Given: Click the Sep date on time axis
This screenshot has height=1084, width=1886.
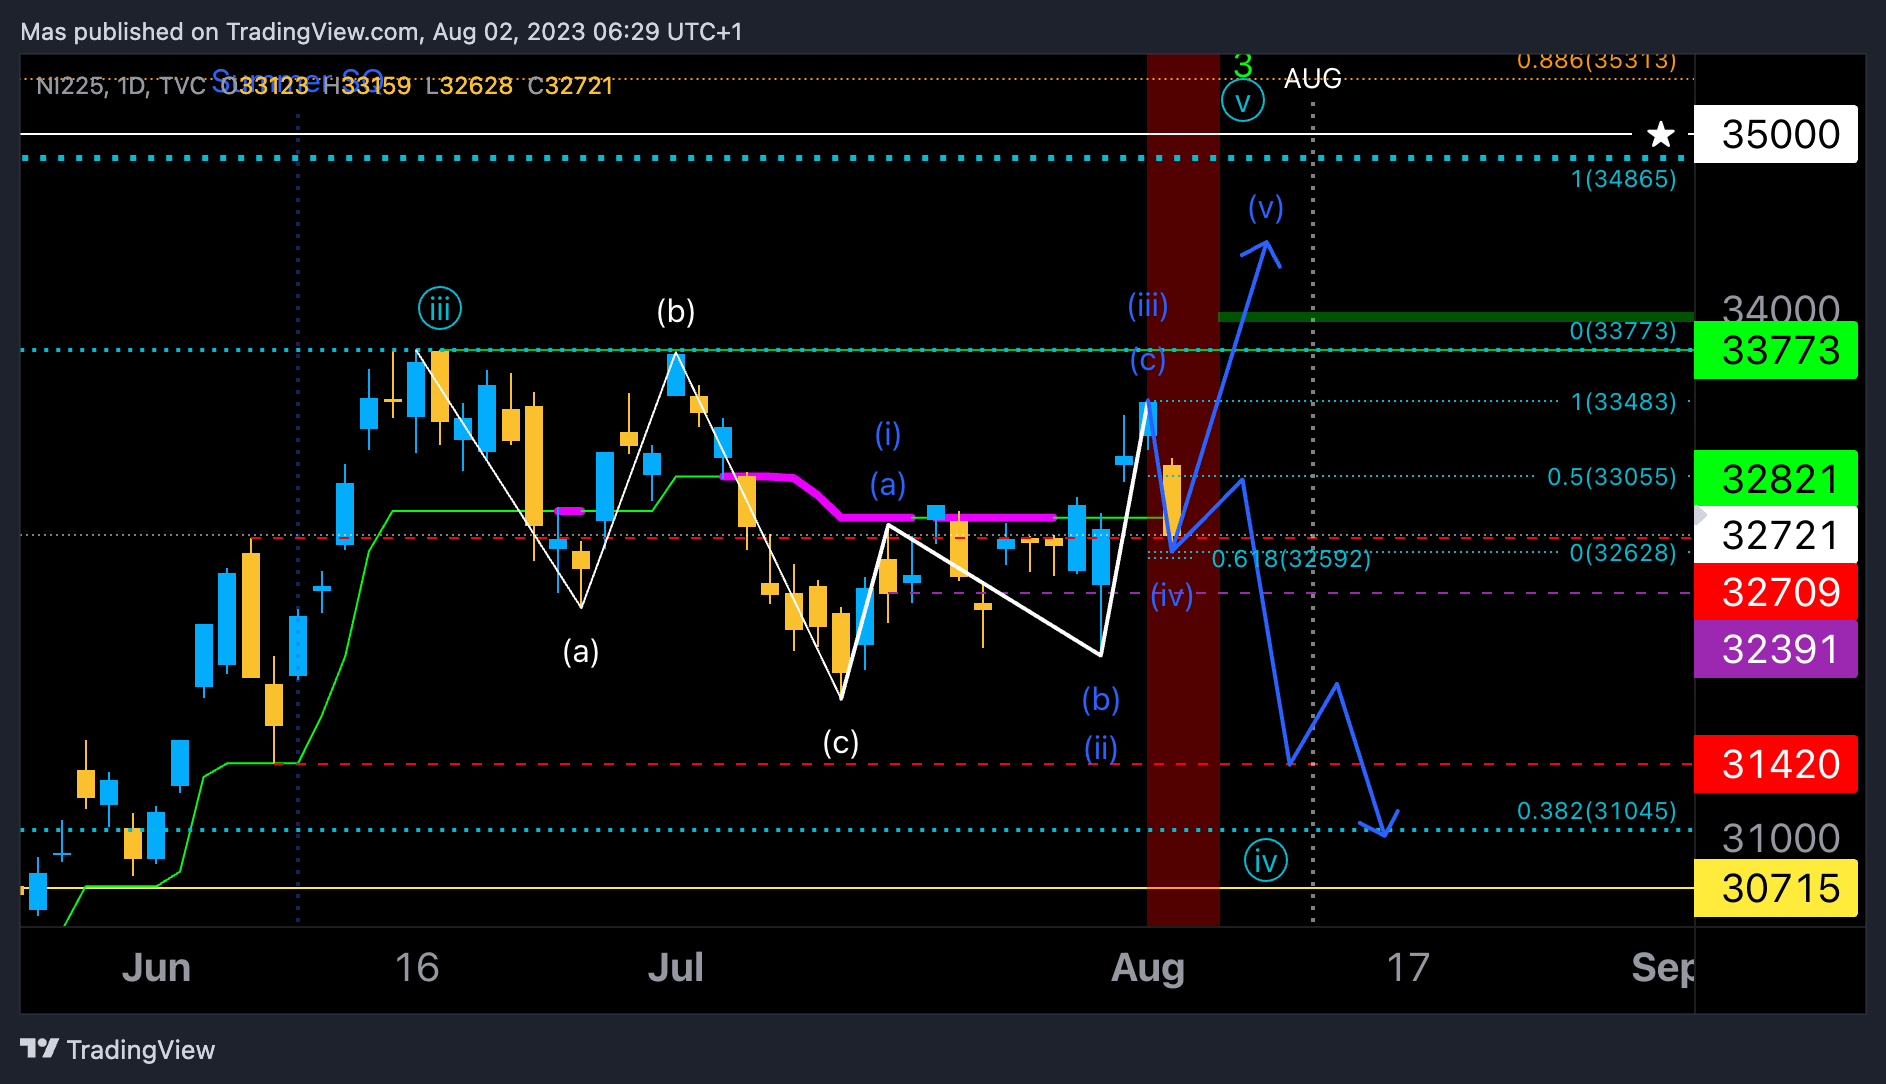Looking at the screenshot, I should pos(1663,968).
